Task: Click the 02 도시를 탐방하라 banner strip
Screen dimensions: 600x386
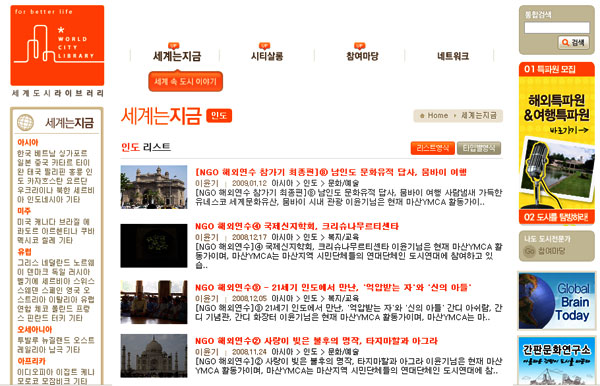Action: [557, 217]
